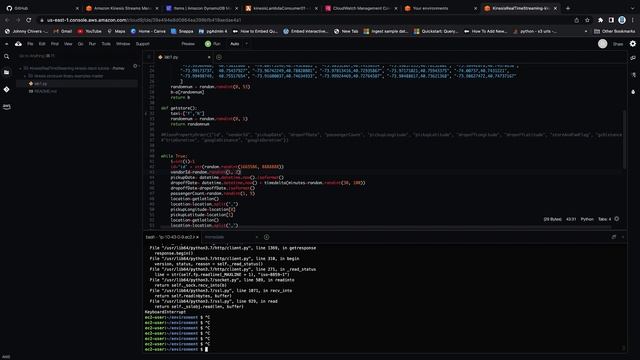Open the AWS toolkit sidebar icon

click(x=7, y=107)
